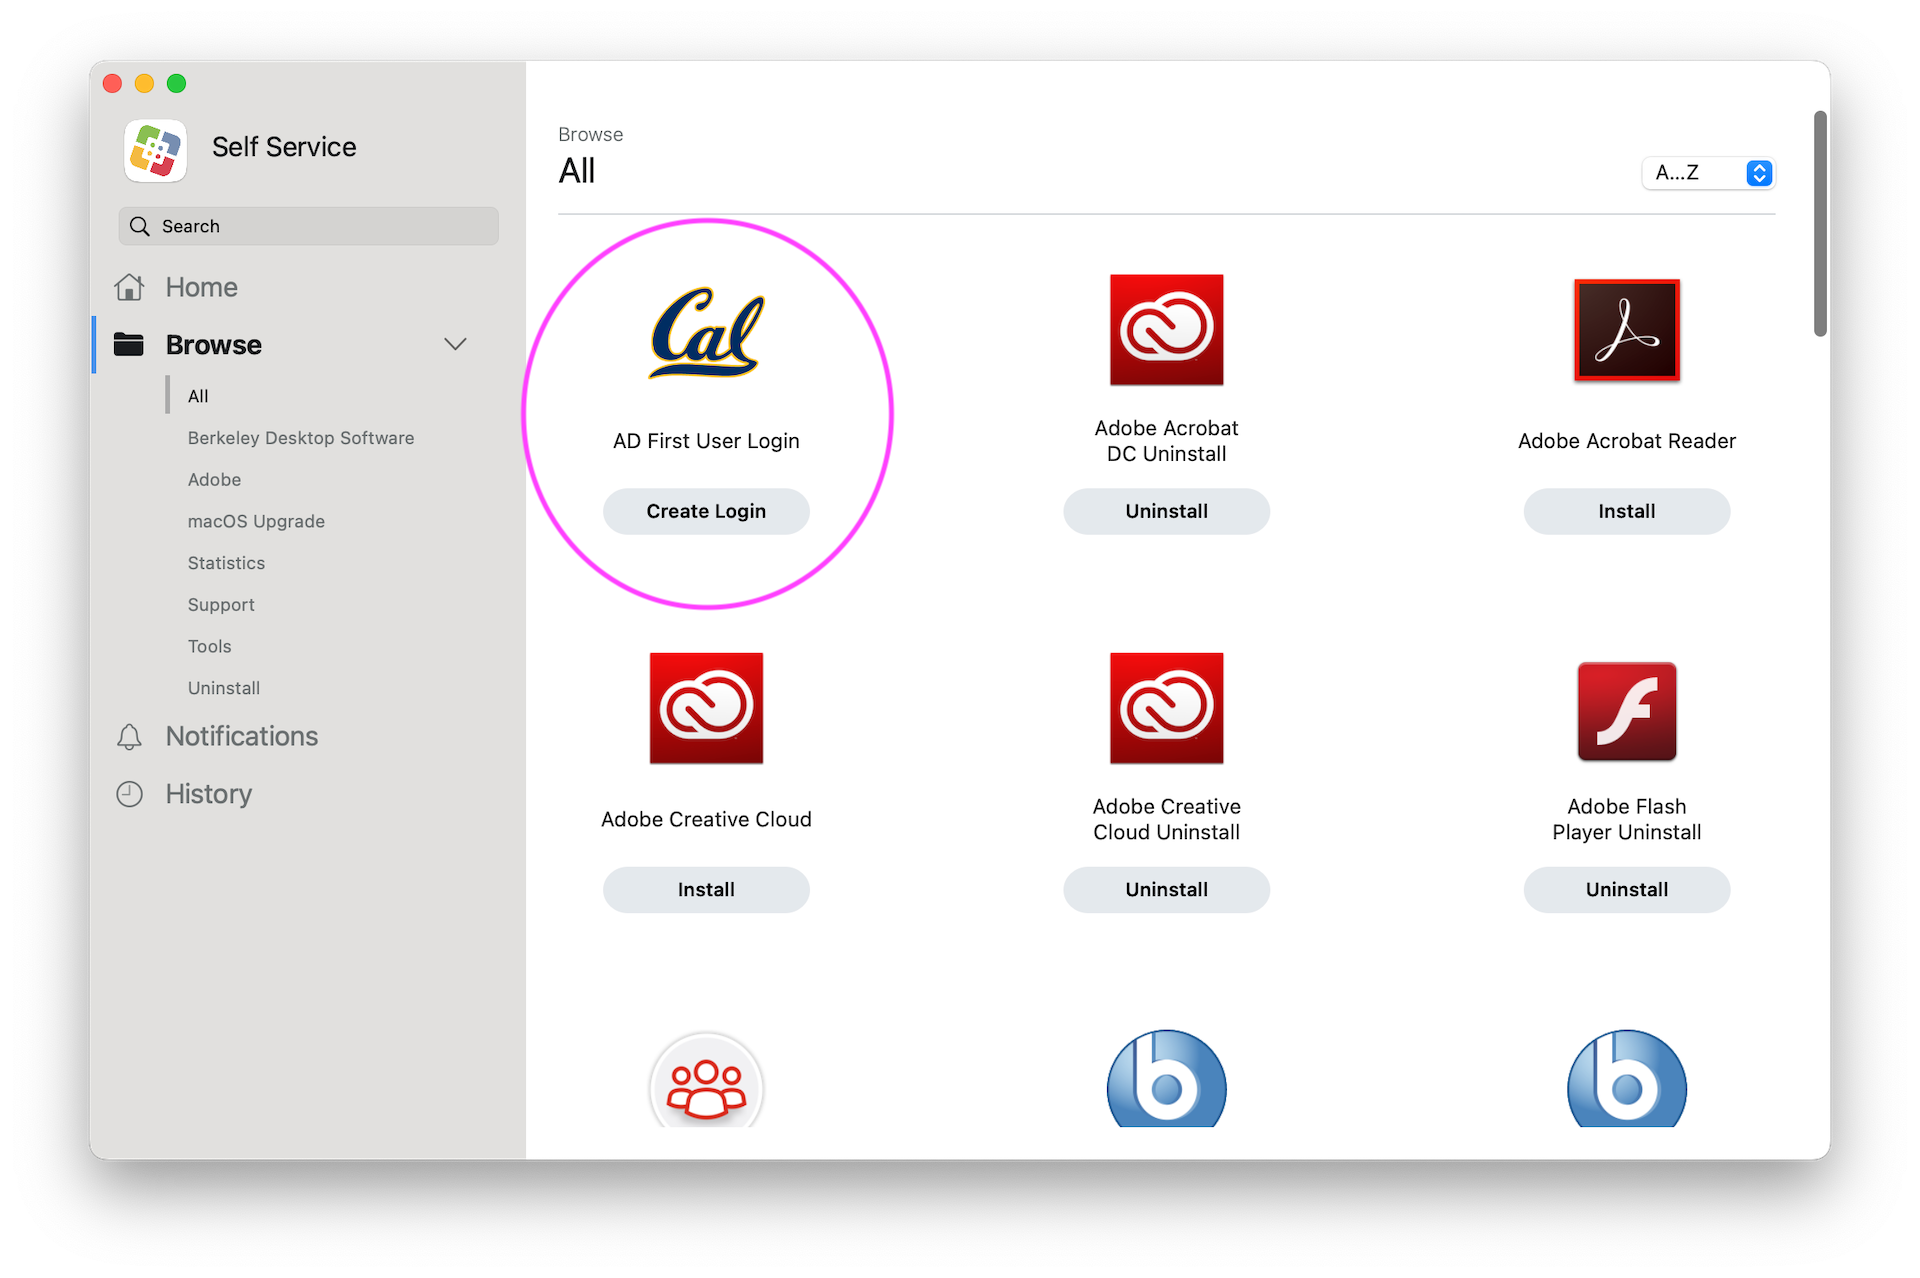The width and height of the screenshot is (1920, 1278).
Task: Click Uninstall for Adobe Acrobat DC
Action: pyautogui.click(x=1166, y=511)
